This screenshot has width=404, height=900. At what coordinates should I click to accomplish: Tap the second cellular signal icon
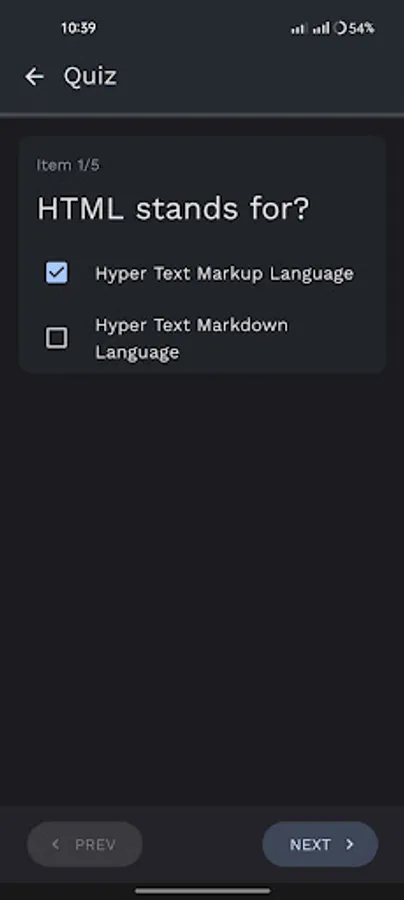[x=321, y=28]
